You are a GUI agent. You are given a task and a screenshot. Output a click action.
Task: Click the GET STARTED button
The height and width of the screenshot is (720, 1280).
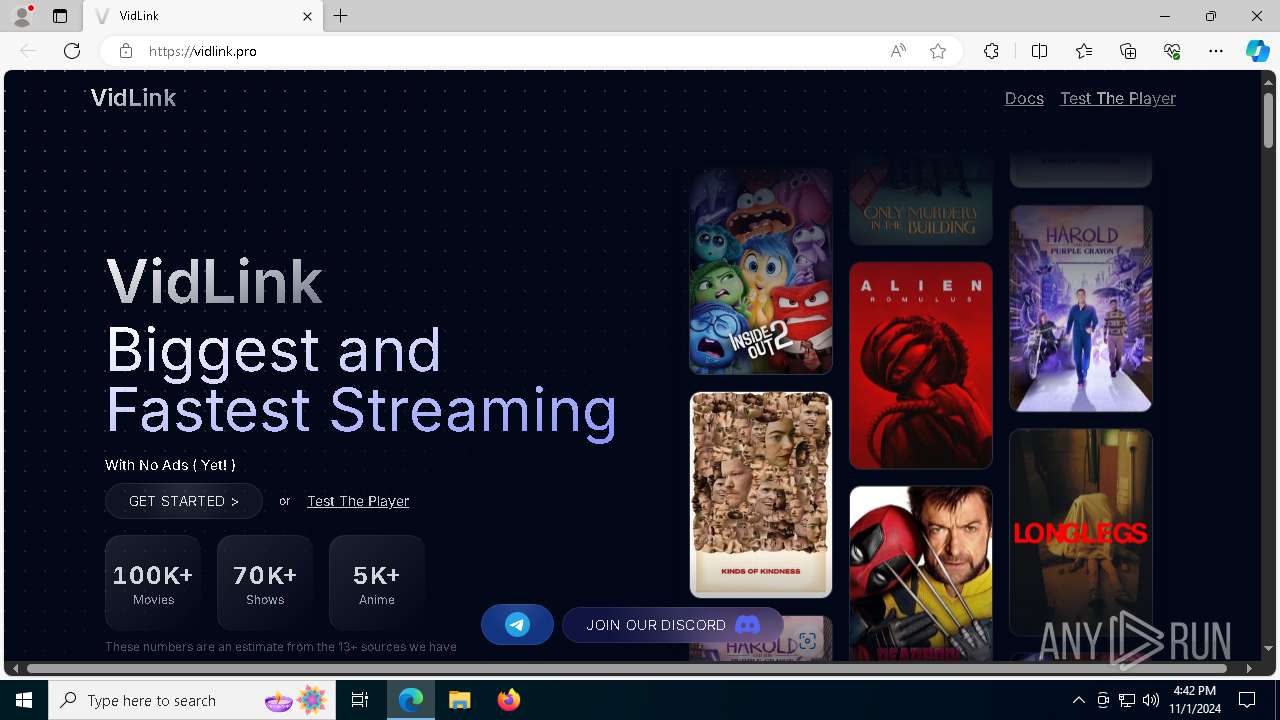[184, 501]
